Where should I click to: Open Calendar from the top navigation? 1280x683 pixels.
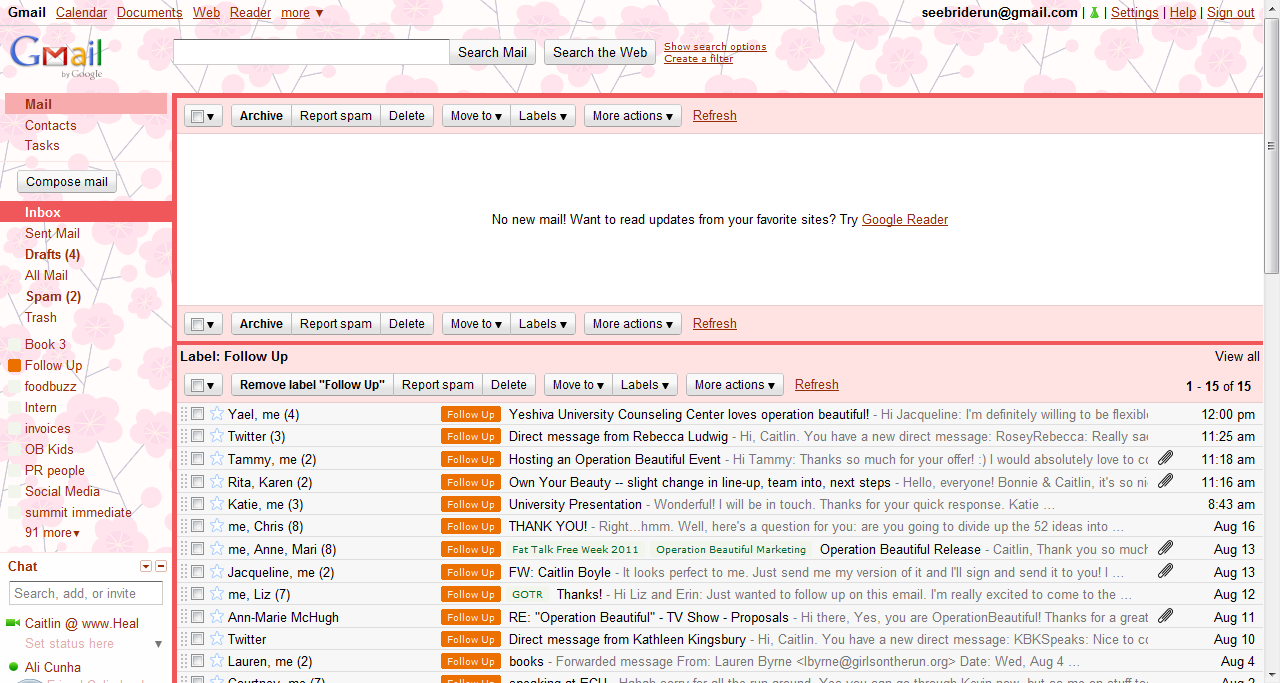[82, 13]
